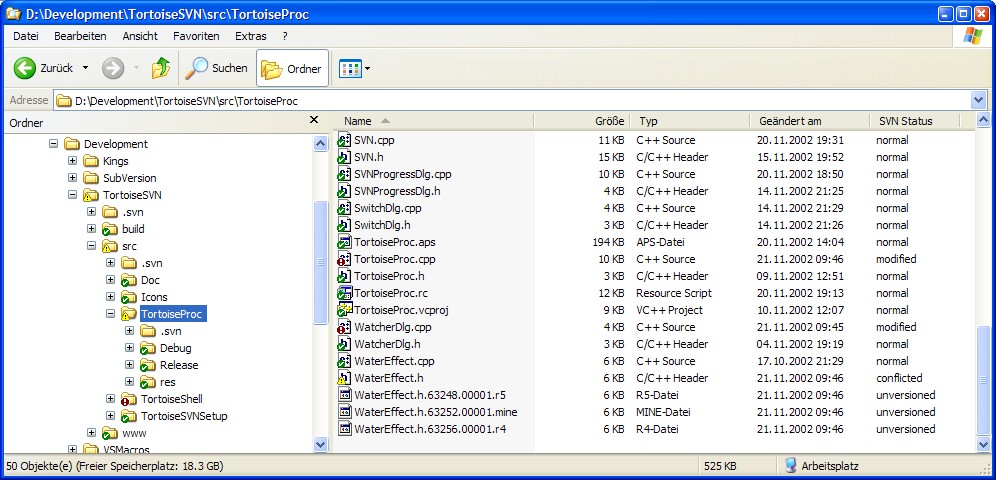Open the views button dropdown arrow
This screenshot has height=480, width=996.
pos(367,69)
